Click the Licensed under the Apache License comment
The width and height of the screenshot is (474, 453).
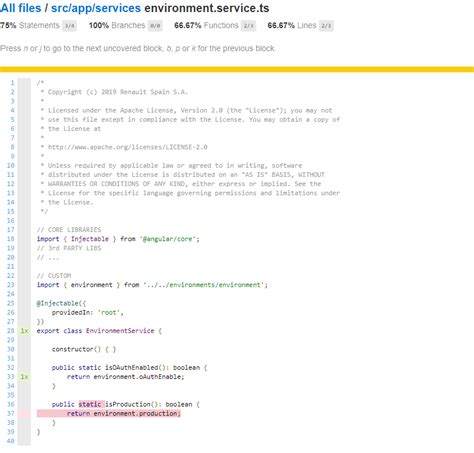click(x=186, y=110)
